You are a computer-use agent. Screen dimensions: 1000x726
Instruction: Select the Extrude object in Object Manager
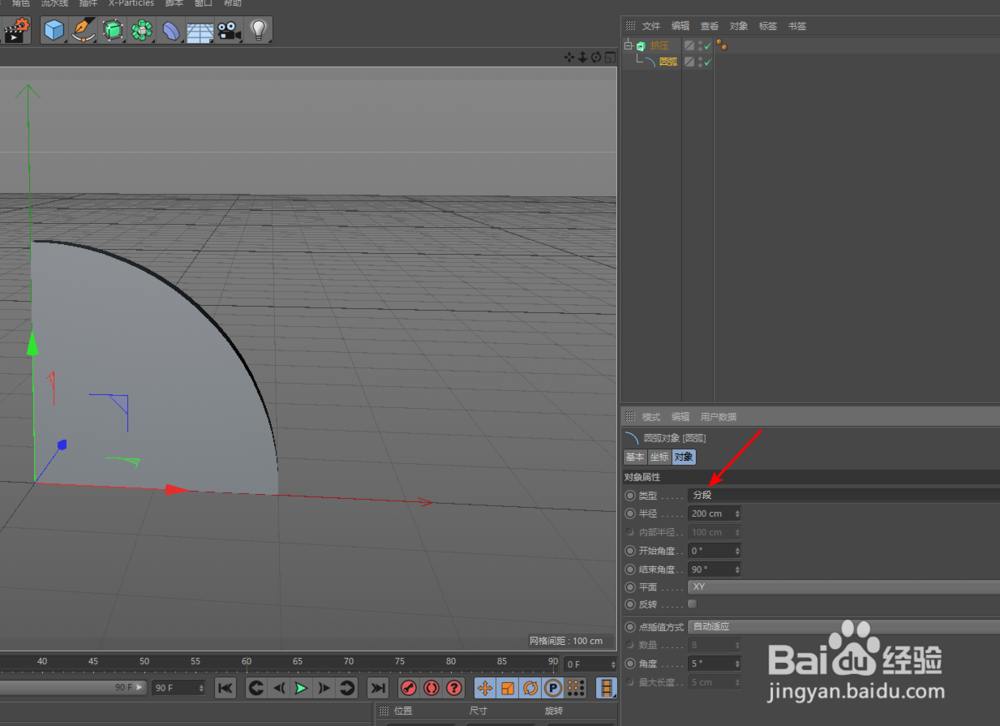[659, 45]
